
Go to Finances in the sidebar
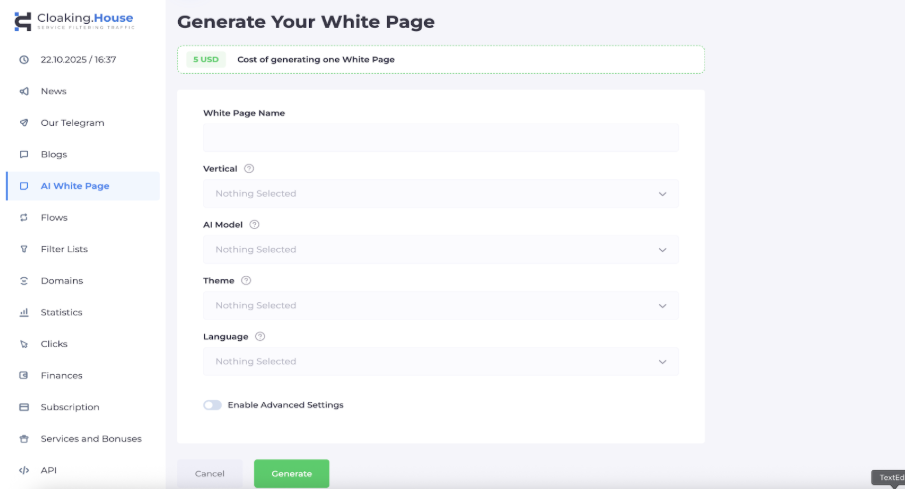tap(61, 376)
